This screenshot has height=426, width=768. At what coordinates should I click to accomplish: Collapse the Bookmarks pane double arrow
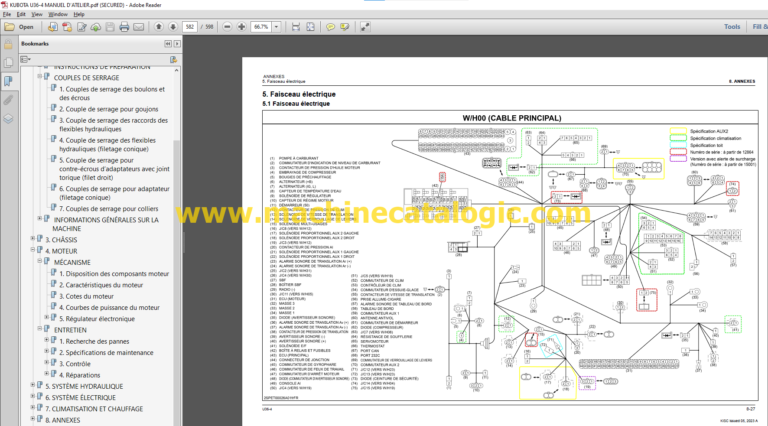(168, 44)
